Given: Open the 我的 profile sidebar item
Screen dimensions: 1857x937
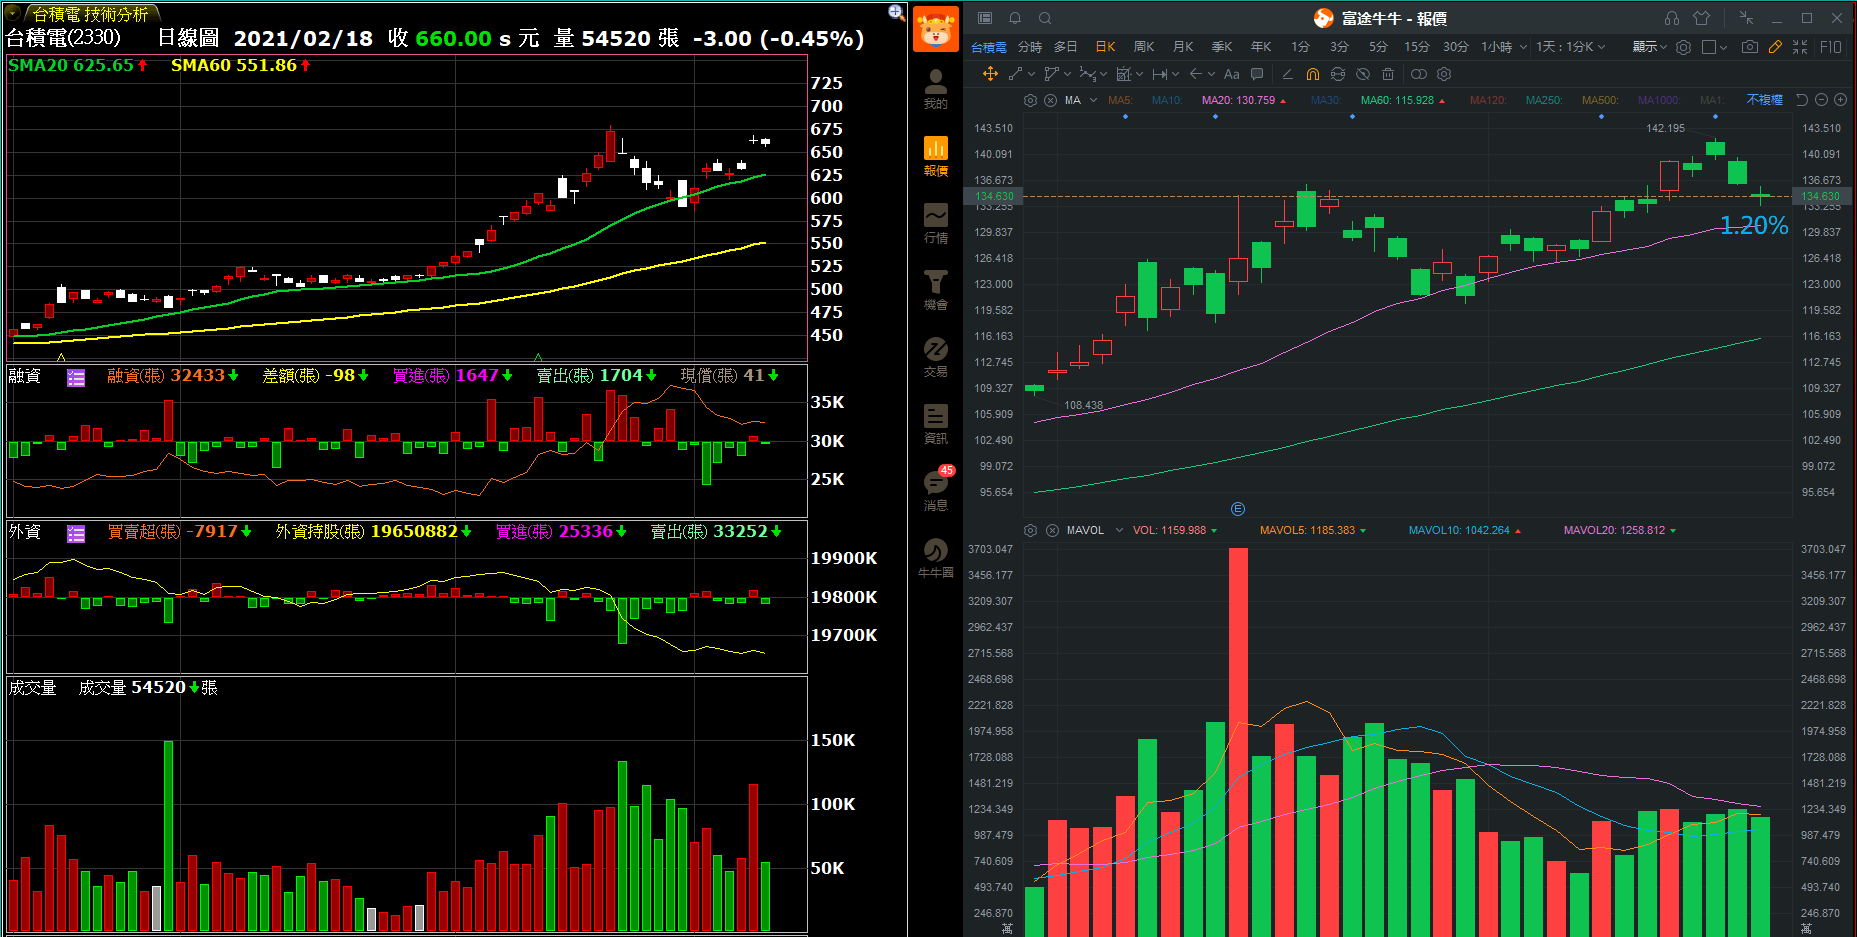Looking at the screenshot, I should pyautogui.click(x=935, y=89).
